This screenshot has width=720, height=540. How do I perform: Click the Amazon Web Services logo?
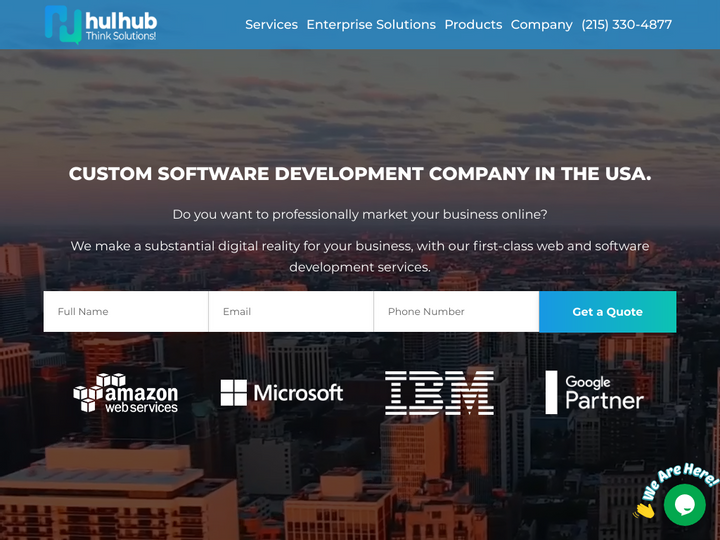pos(126,393)
